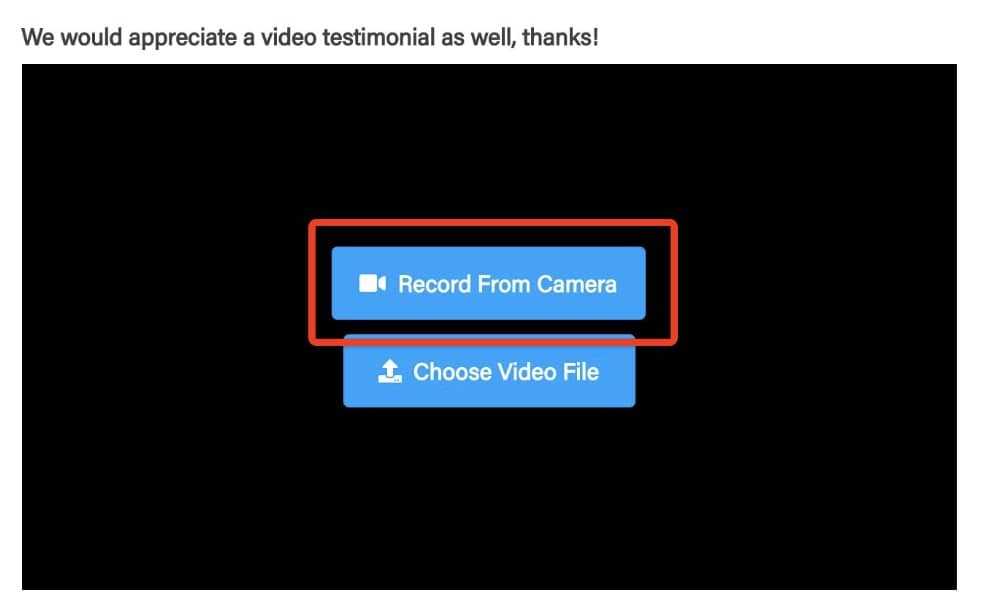The width and height of the screenshot is (982, 612).
Task: Start recording a testimonial from the camera
Action: [x=488, y=283]
